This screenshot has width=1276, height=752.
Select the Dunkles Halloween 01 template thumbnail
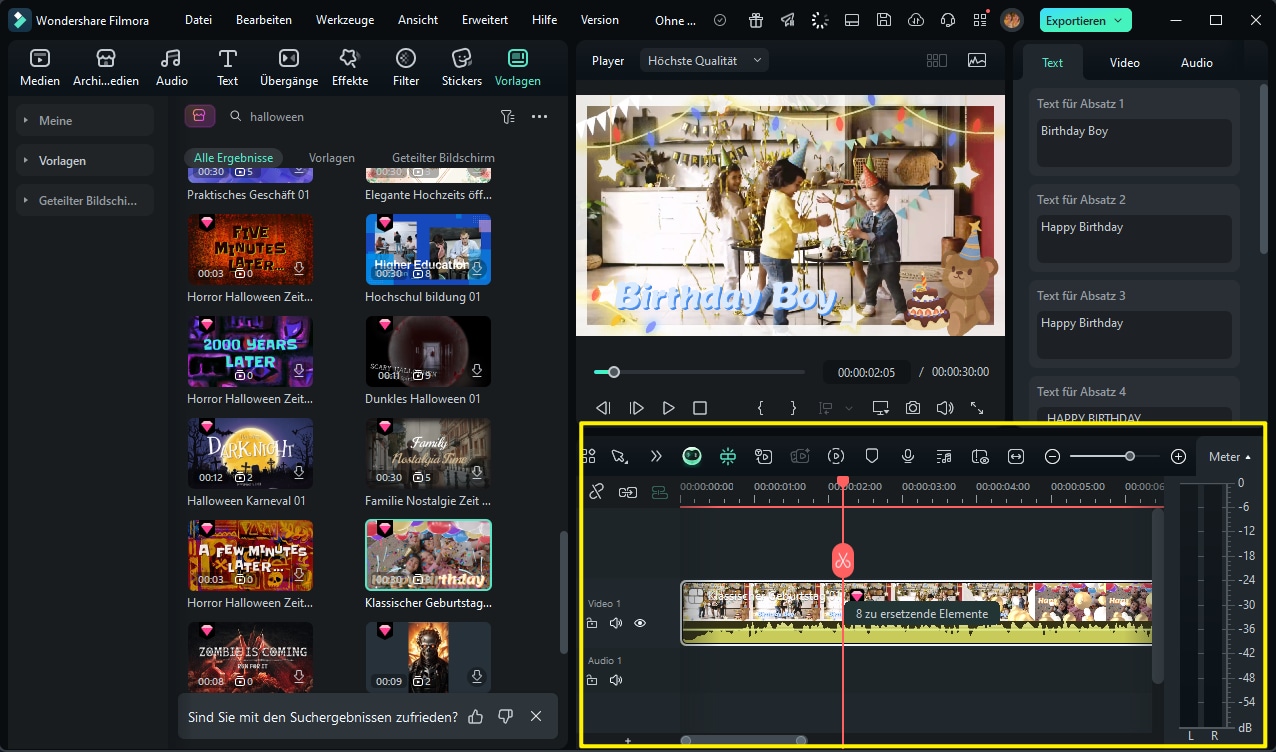428,351
